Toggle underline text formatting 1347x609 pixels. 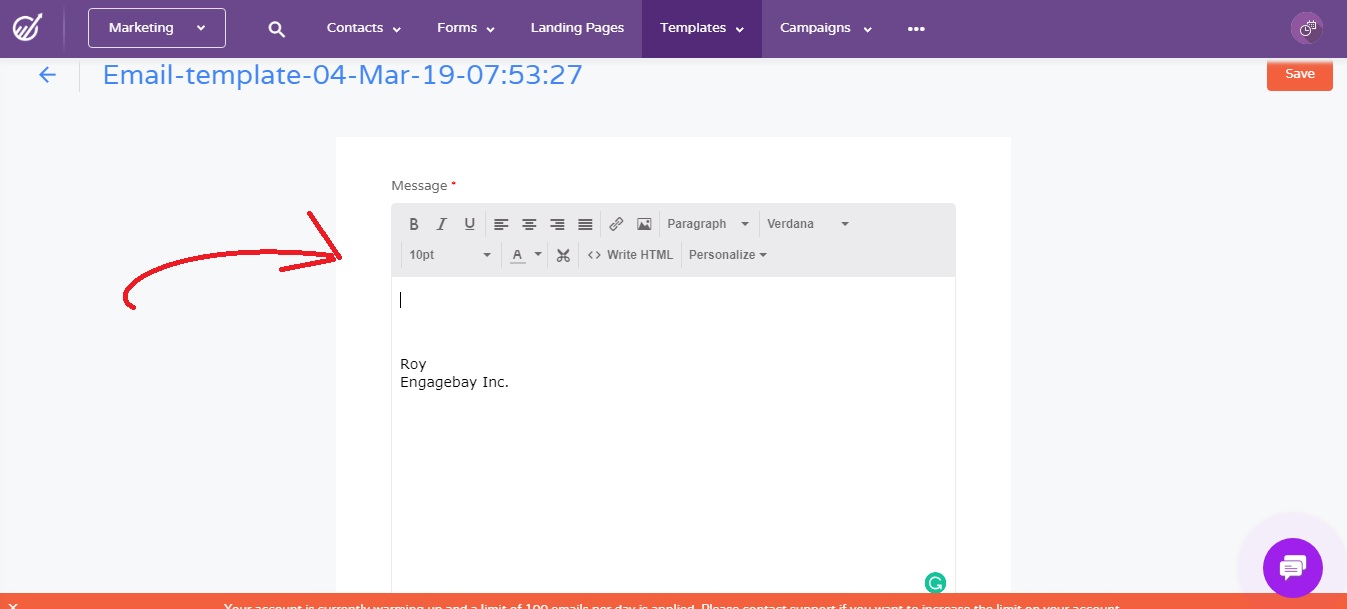tap(469, 224)
